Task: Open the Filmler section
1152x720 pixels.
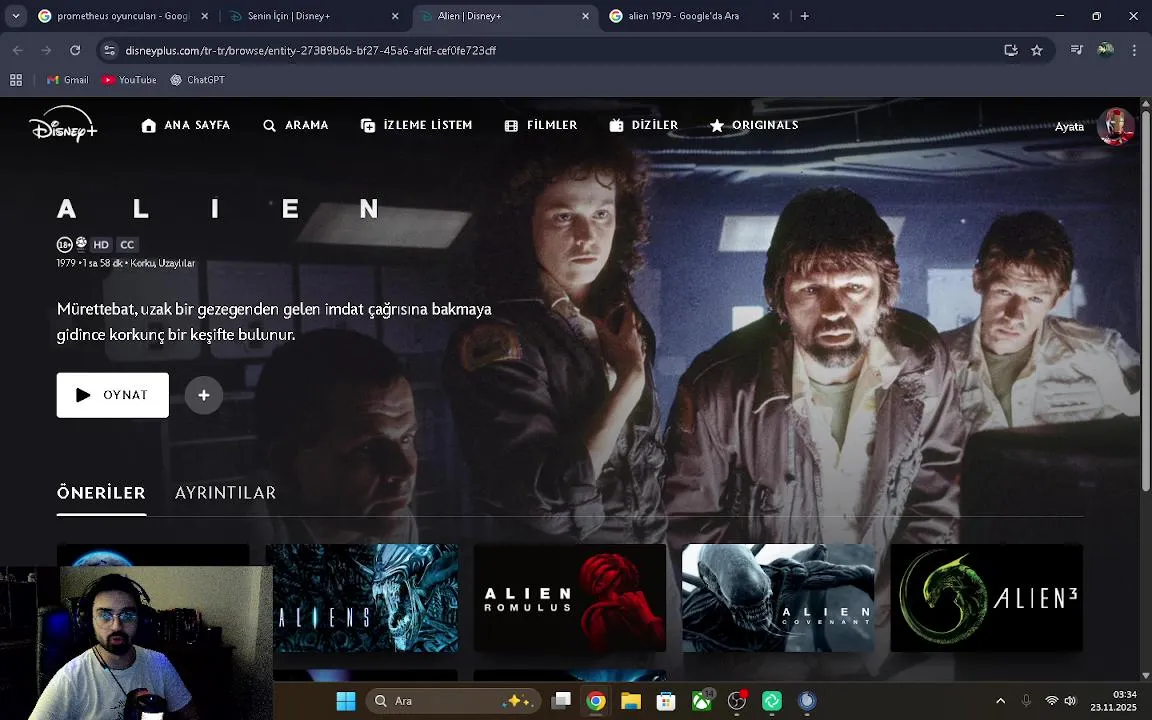Action: click(x=541, y=126)
